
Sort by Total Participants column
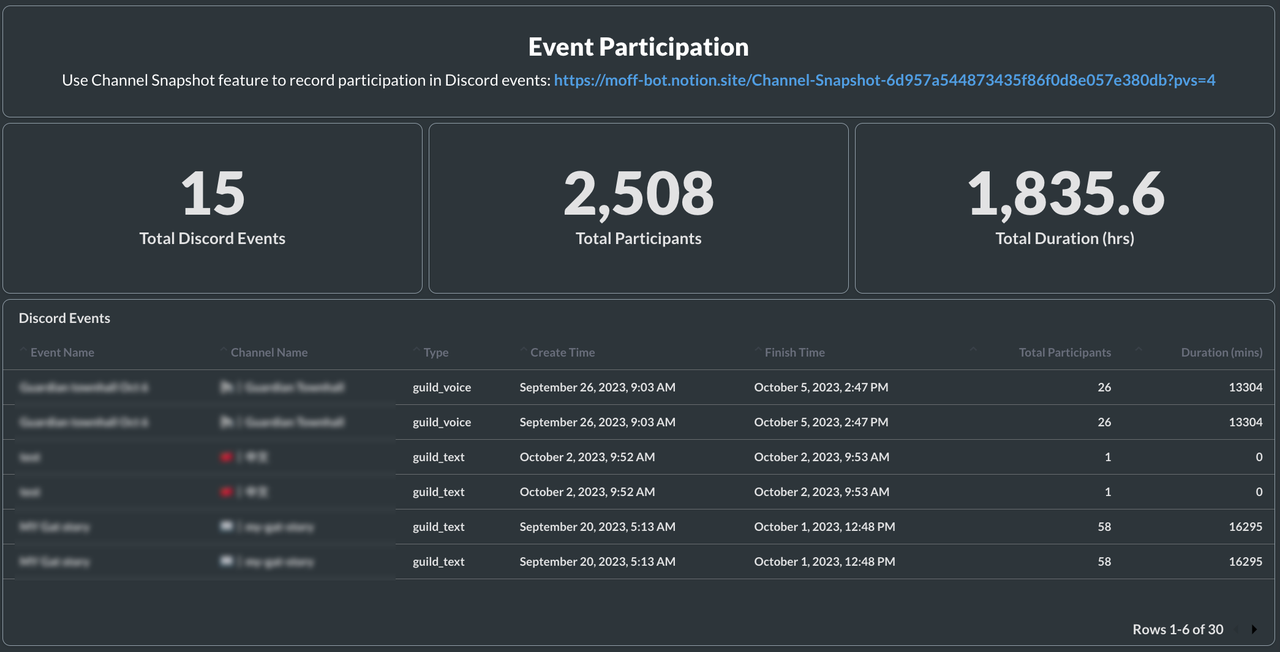[x=1065, y=352]
